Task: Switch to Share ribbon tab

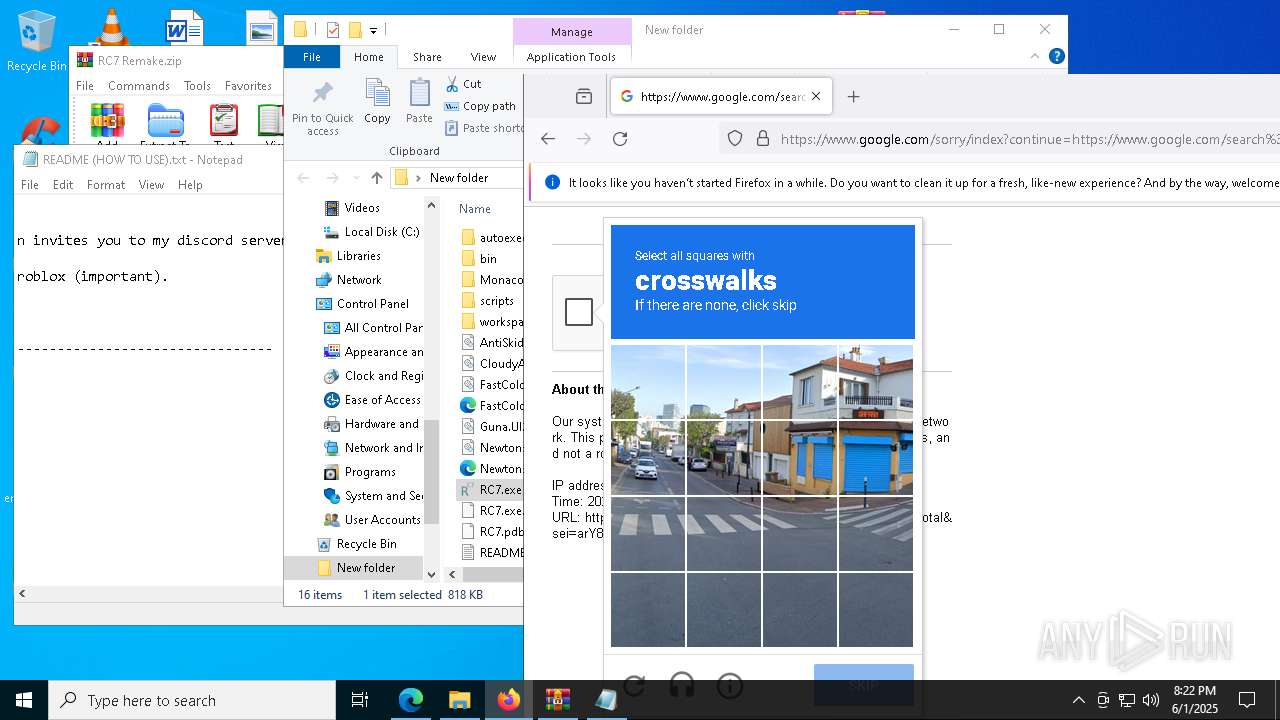Action: 427,57
